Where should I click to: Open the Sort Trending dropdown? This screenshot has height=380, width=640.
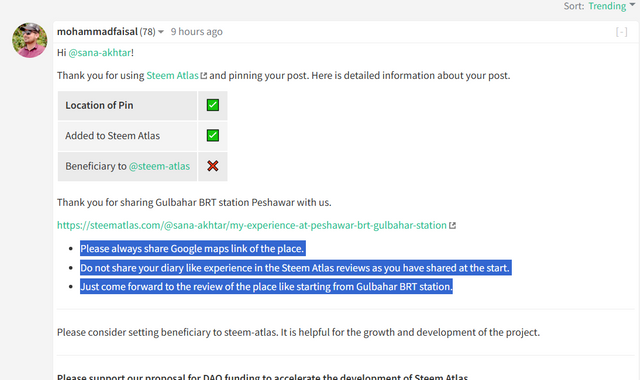[x=611, y=6]
